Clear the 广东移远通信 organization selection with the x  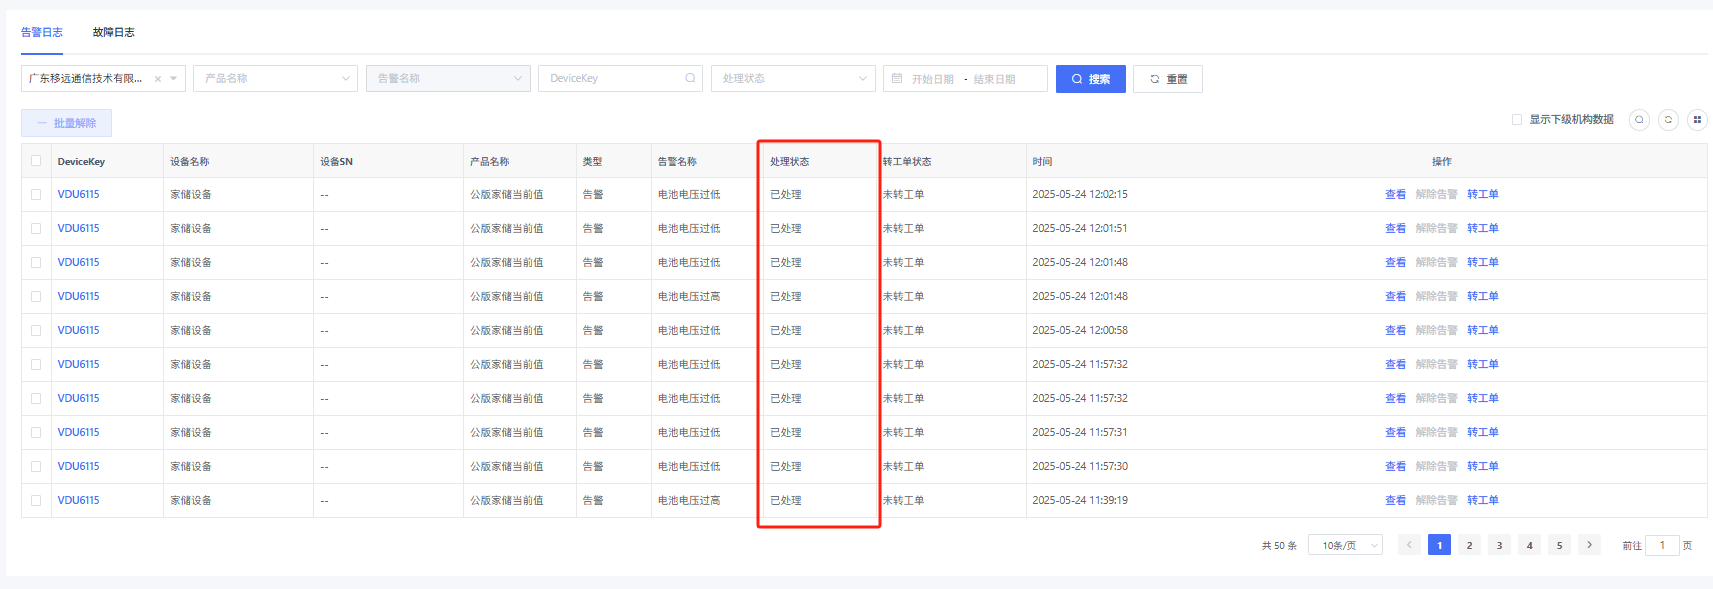(158, 79)
